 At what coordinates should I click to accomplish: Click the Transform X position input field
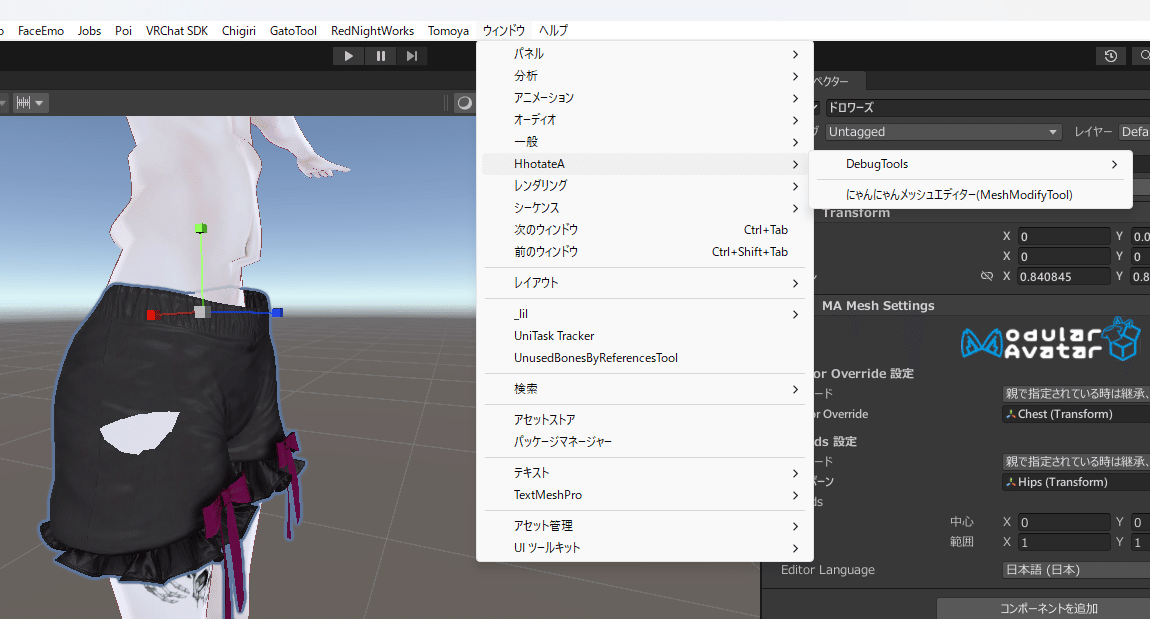coord(1064,236)
